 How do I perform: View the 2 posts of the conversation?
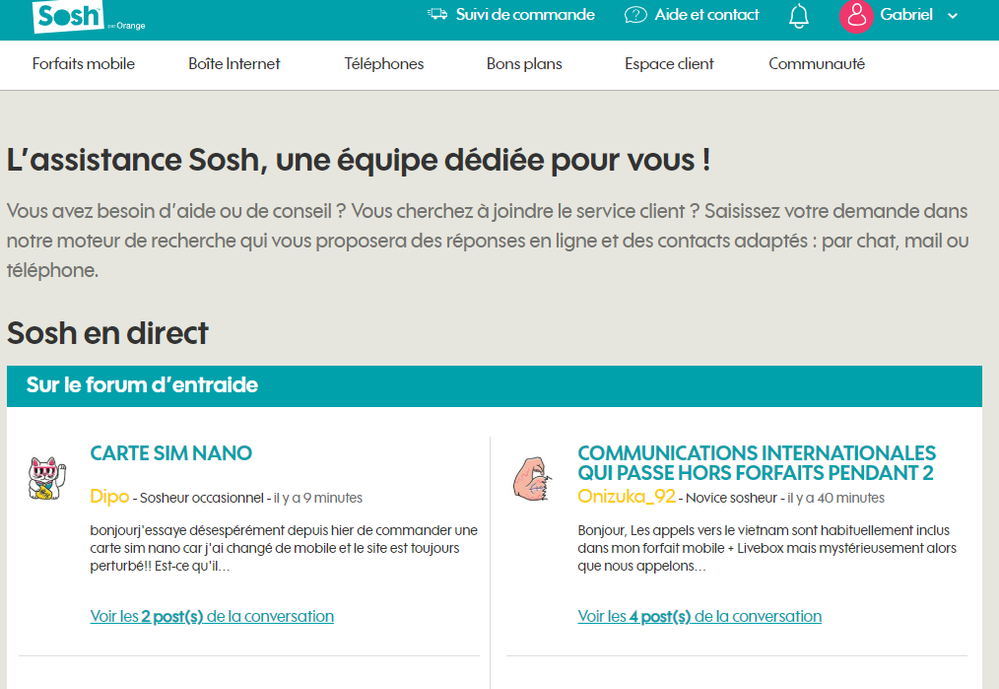[x=212, y=616]
